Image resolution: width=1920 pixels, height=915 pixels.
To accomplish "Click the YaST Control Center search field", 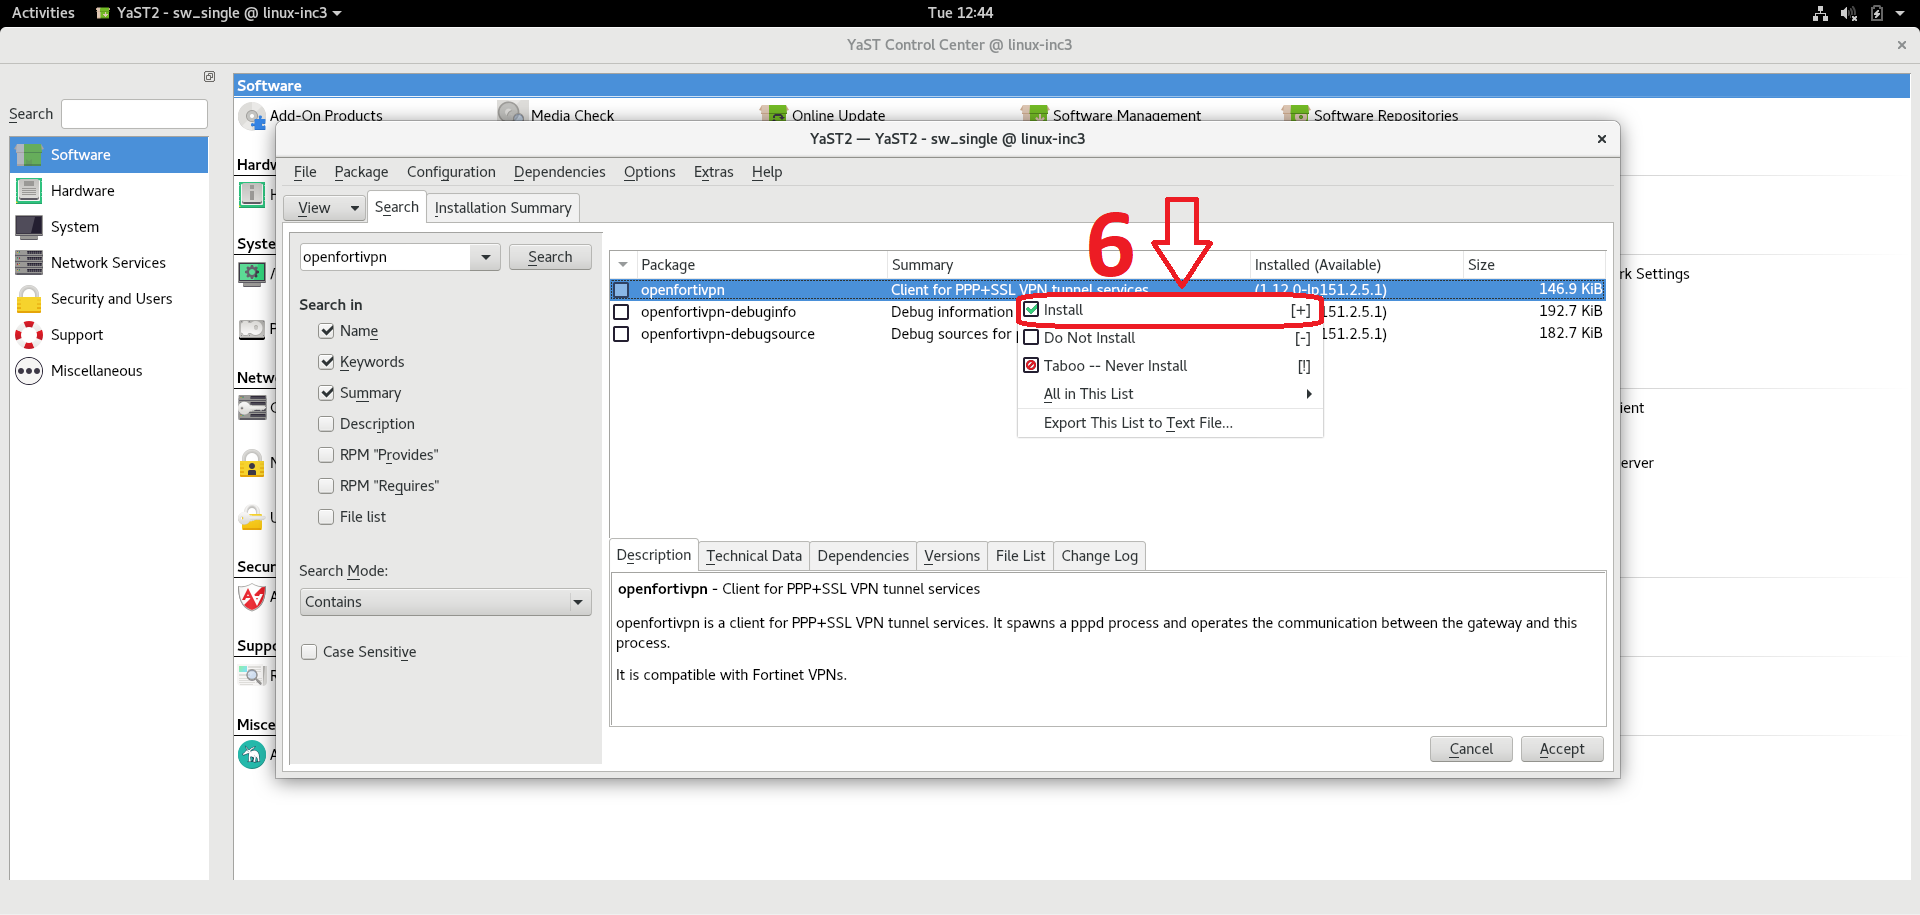I will tap(134, 114).
